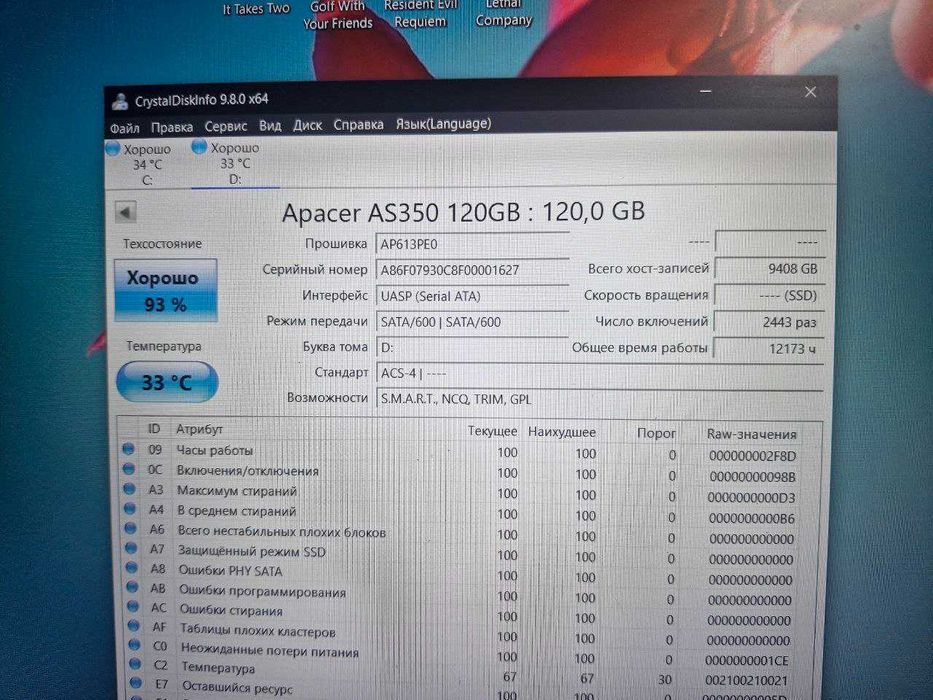933x700 pixels.
Task: Click status icon of row AC Ошибки стирания
Action: click(x=133, y=607)
